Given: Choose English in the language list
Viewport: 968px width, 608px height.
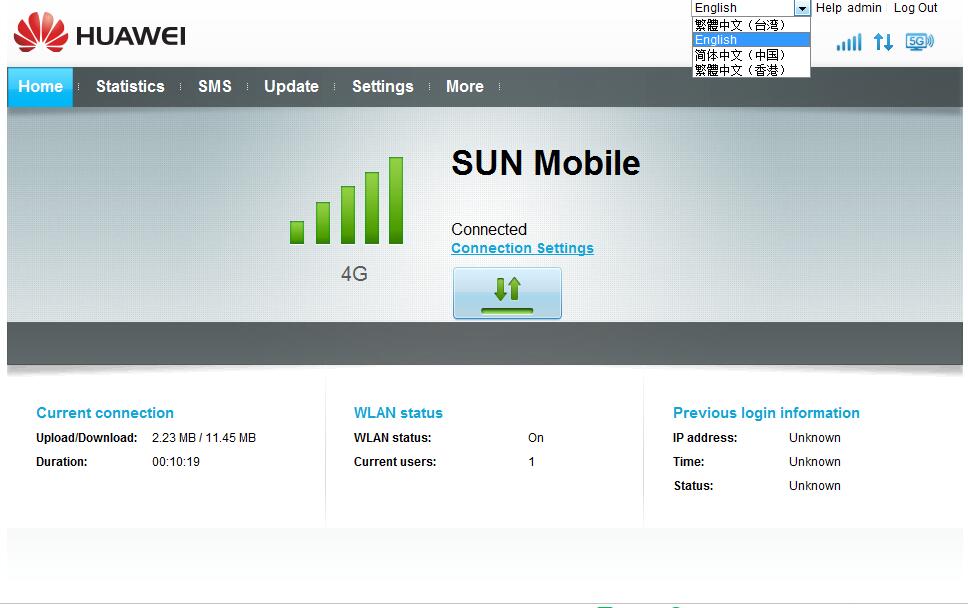Looking at the screenshot, I should click(x=751, y=40).
